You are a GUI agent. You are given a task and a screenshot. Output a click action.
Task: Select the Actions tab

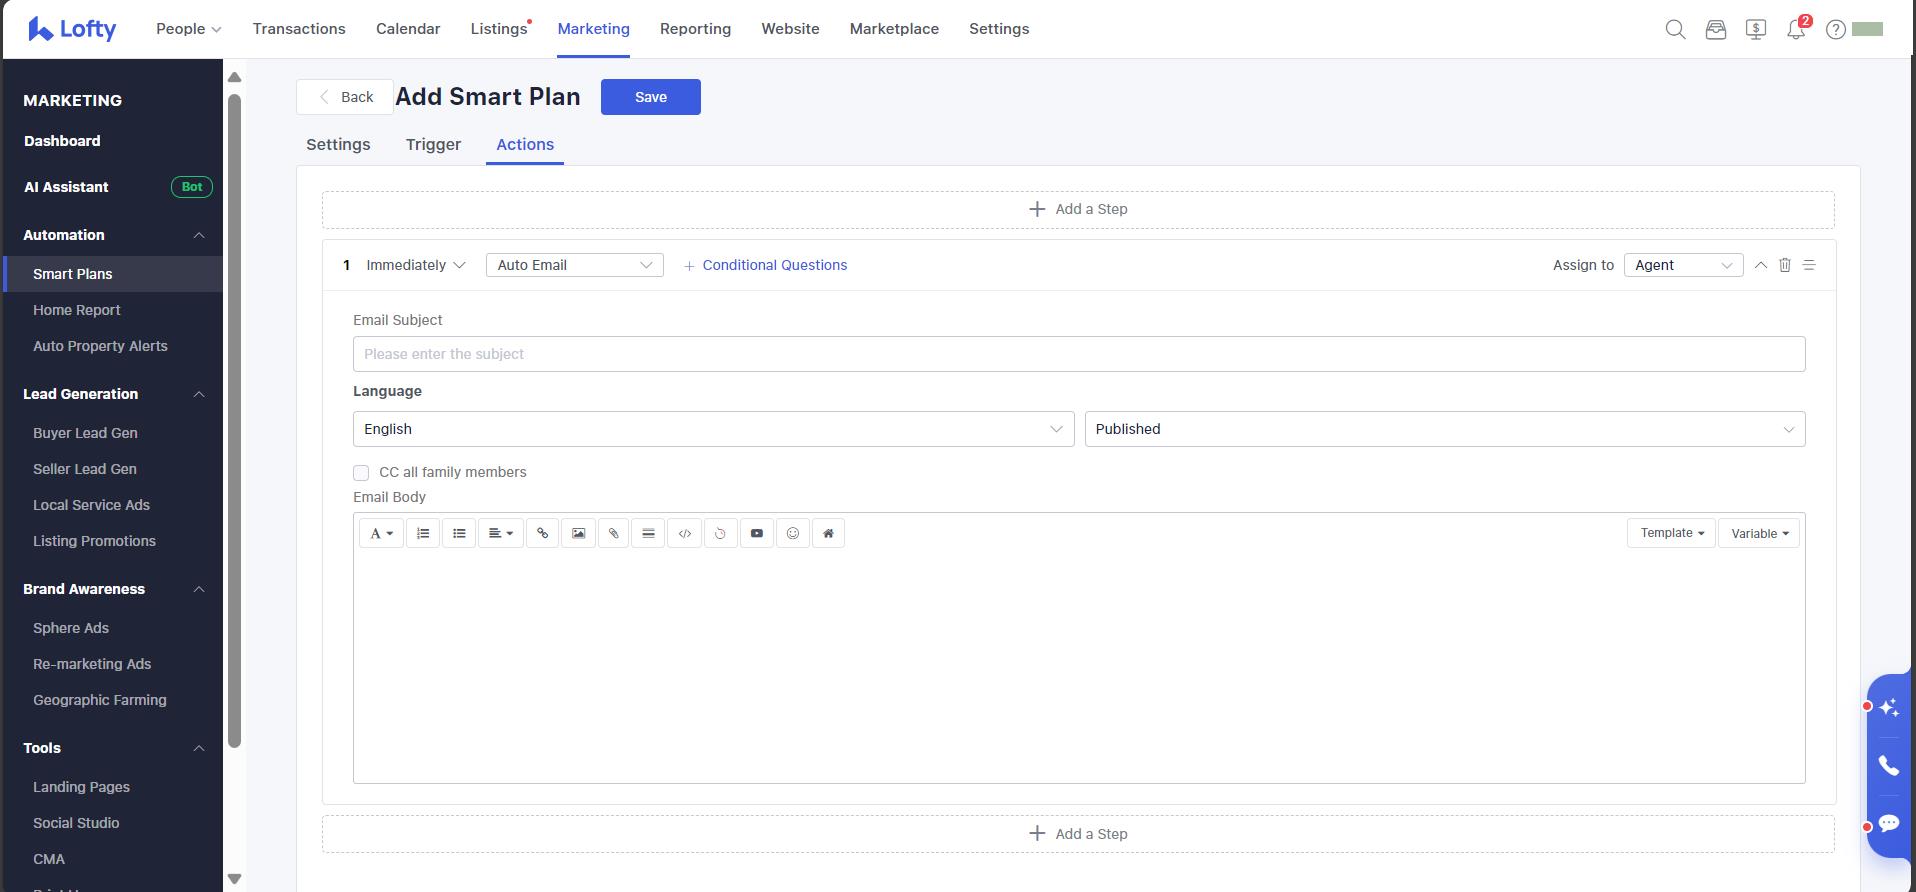(x=525, y=145)
